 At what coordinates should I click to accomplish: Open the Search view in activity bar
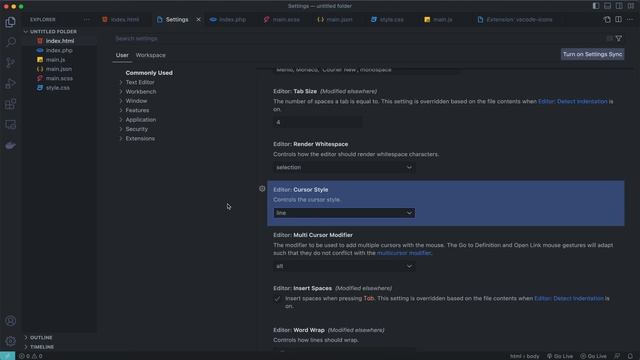point(10,42)
